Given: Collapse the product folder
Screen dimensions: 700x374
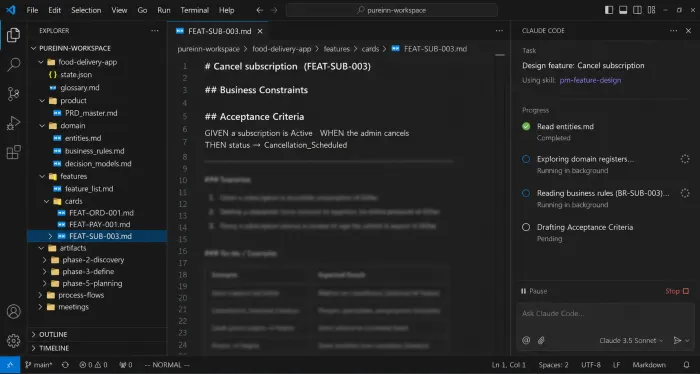Looking at the screenshot, I should pos(42,101).
